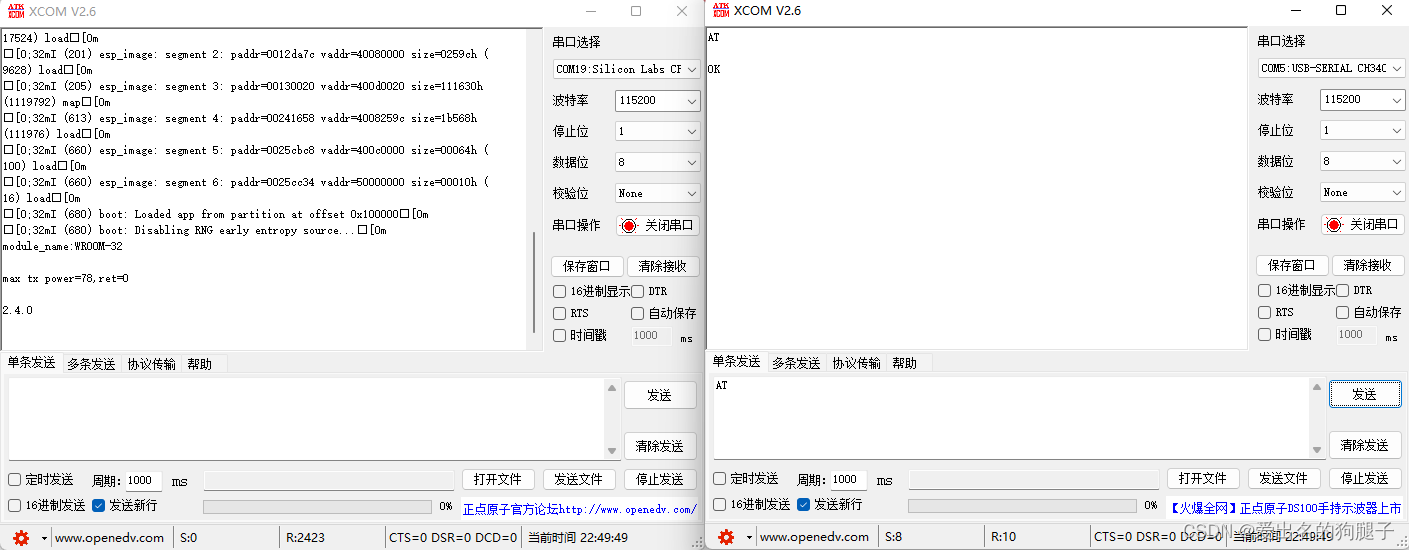Screen dimensions: 1409x550
Task: Click file send progress bar in left window
Action: click(317, 507)
